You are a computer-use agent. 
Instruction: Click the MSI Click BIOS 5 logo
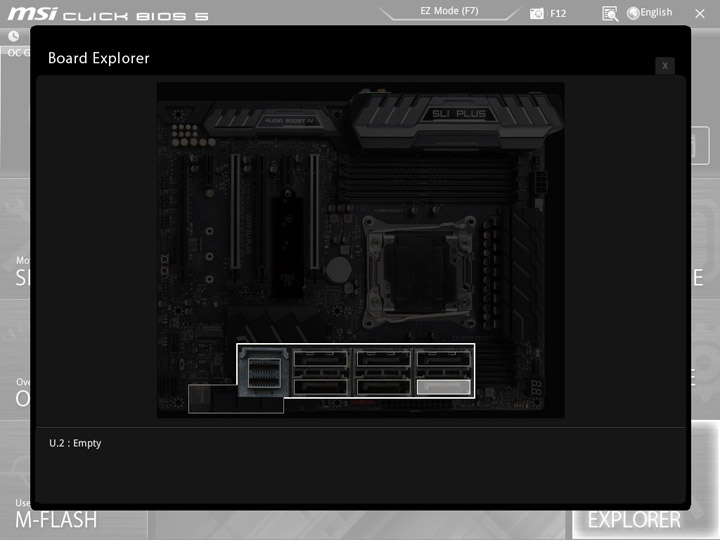coord(108,14)
